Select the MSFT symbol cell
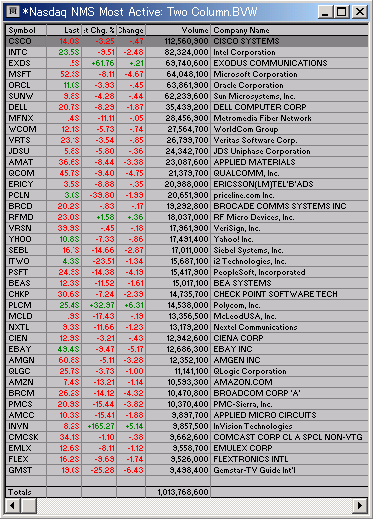This screenshot has height=519, width=373. tap(26, 74)
